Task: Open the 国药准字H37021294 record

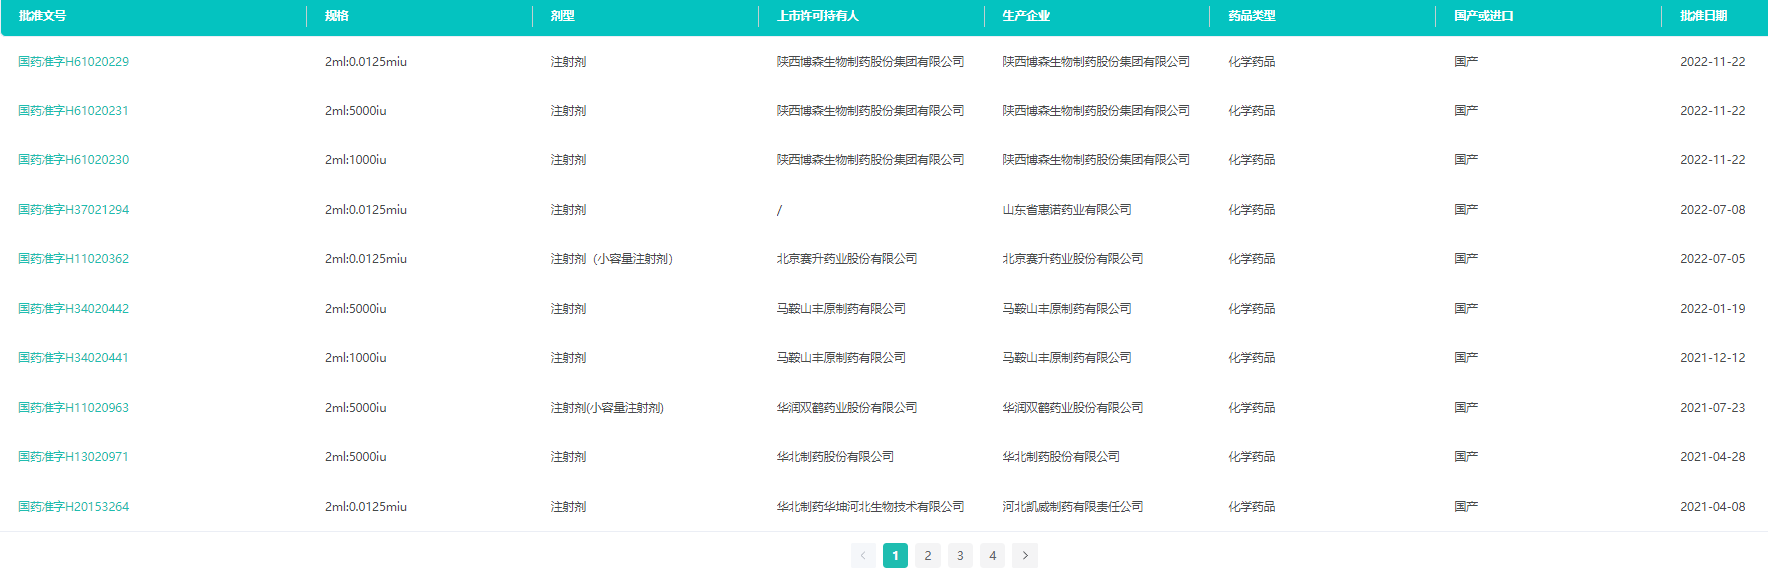Action: (73, 210)
